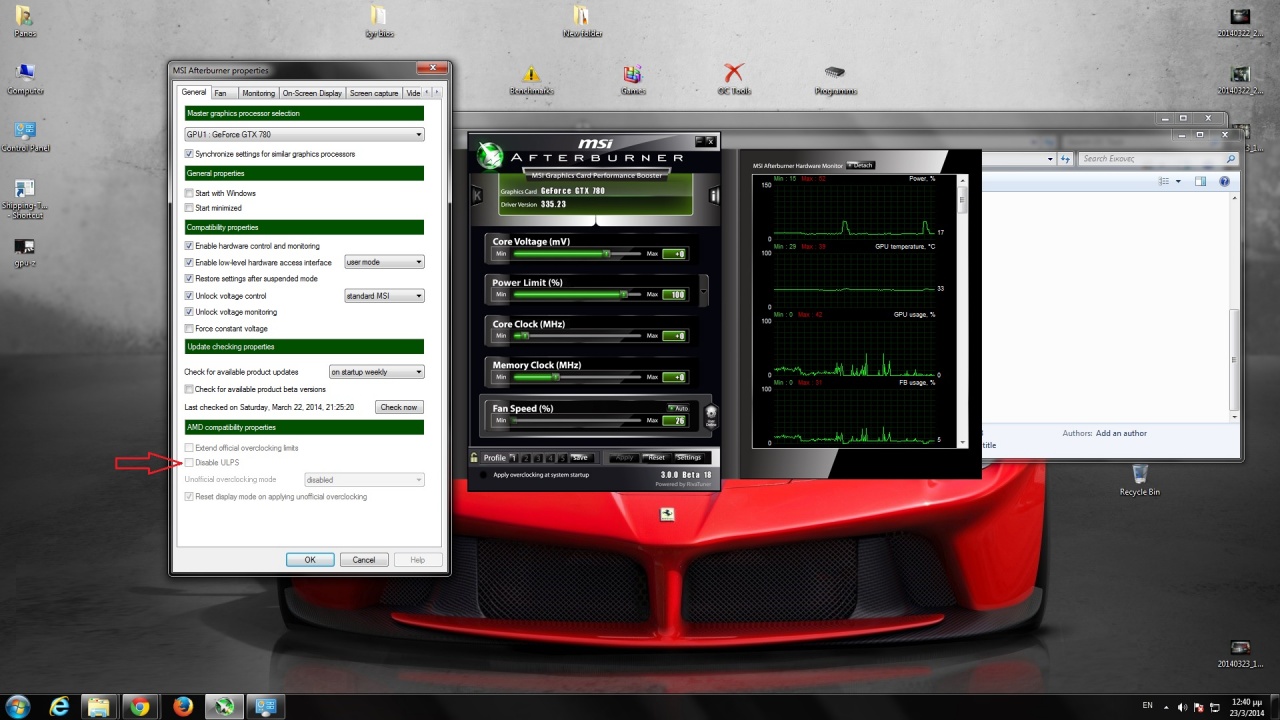
Task: Open the 'user mode' access interface dropdown
Action: point(384,262)
